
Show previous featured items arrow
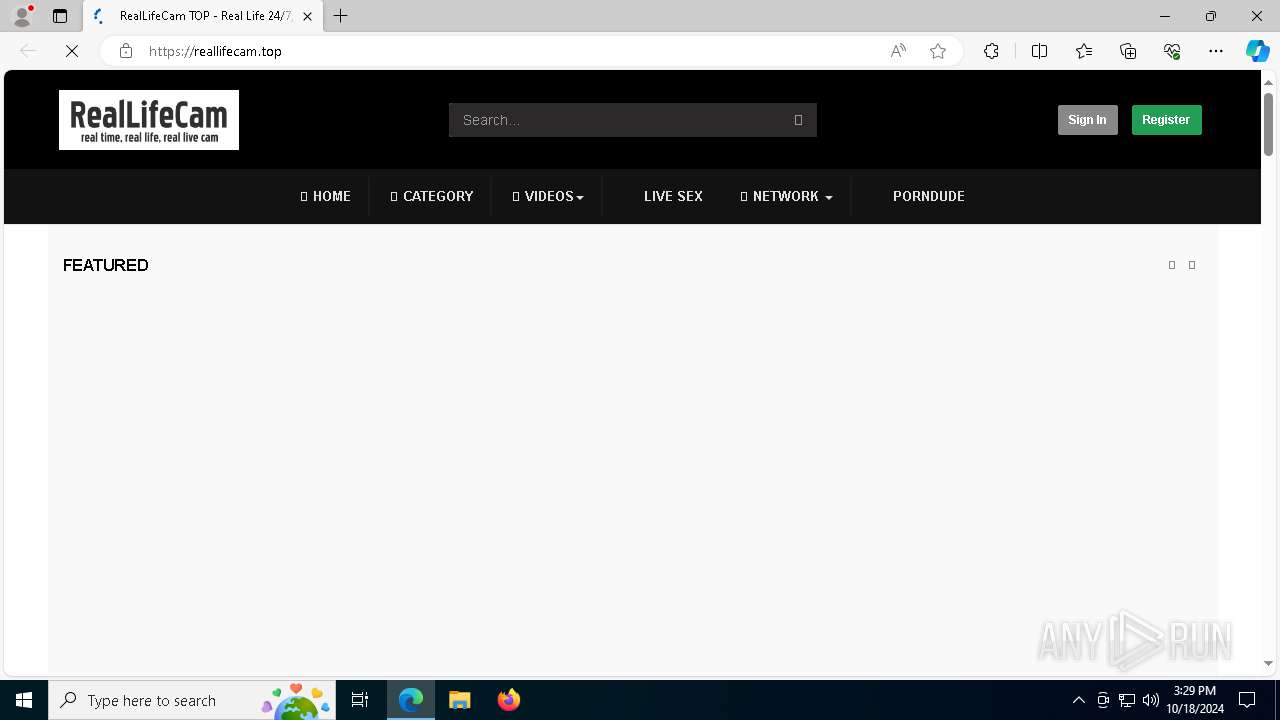pos(1172,265)
